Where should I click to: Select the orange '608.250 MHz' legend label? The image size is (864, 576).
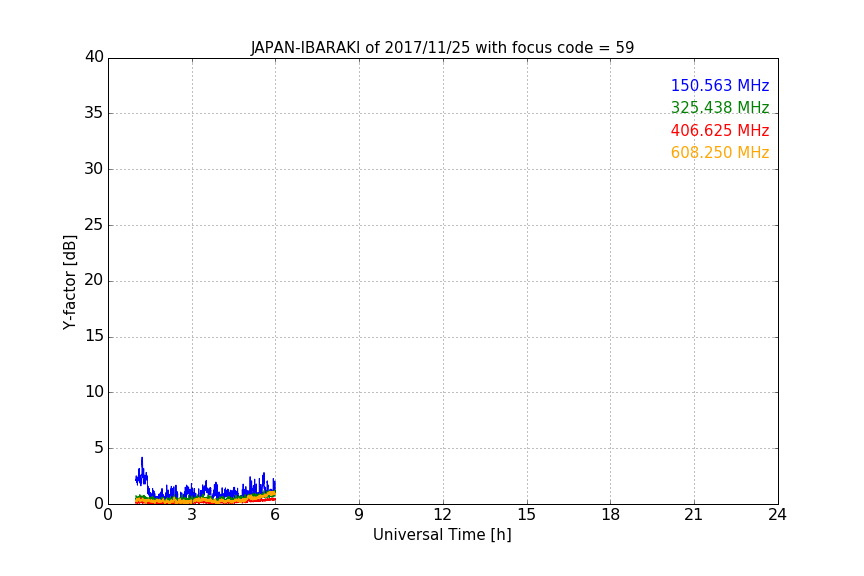point(720,153)
